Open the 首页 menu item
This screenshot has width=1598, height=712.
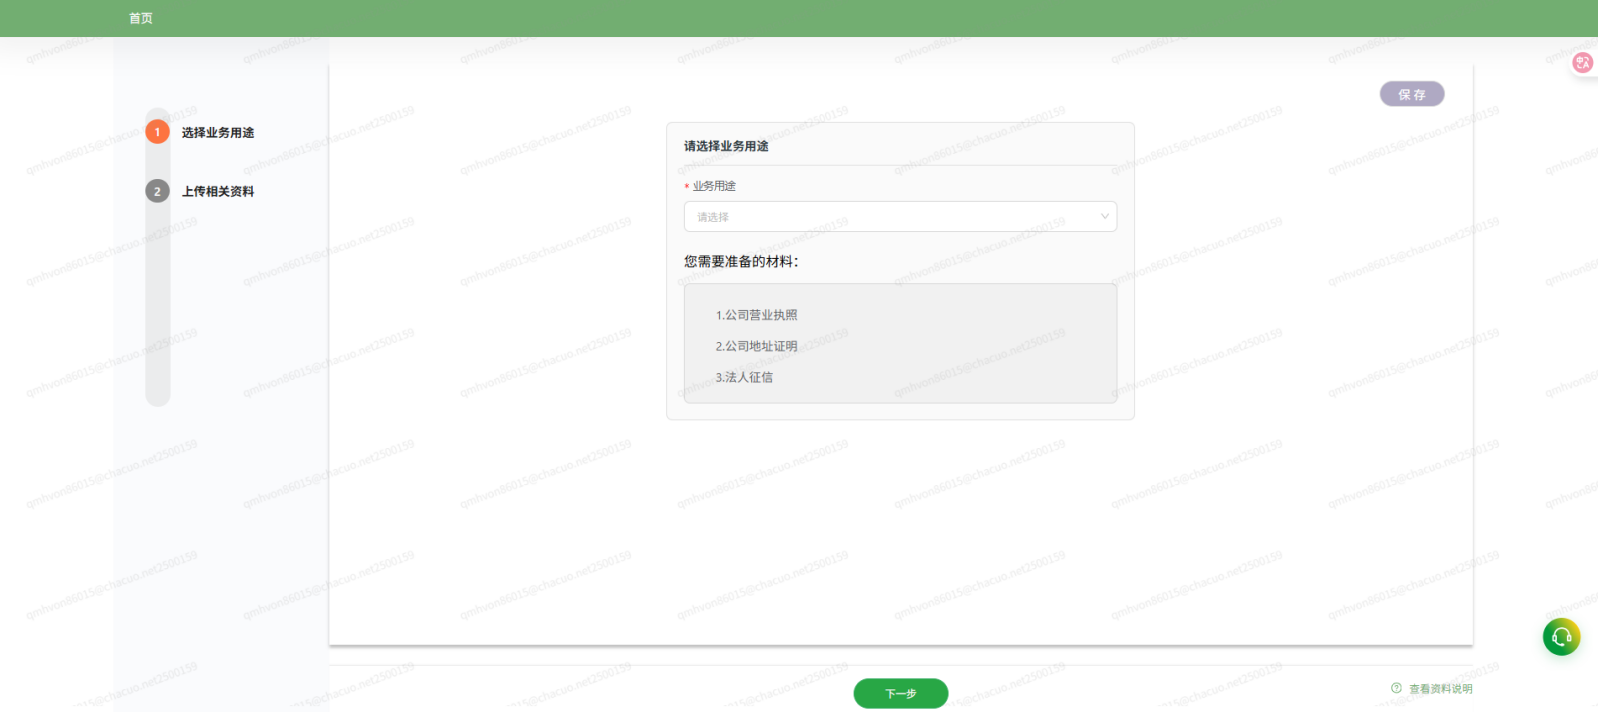[x=141, y=18]
